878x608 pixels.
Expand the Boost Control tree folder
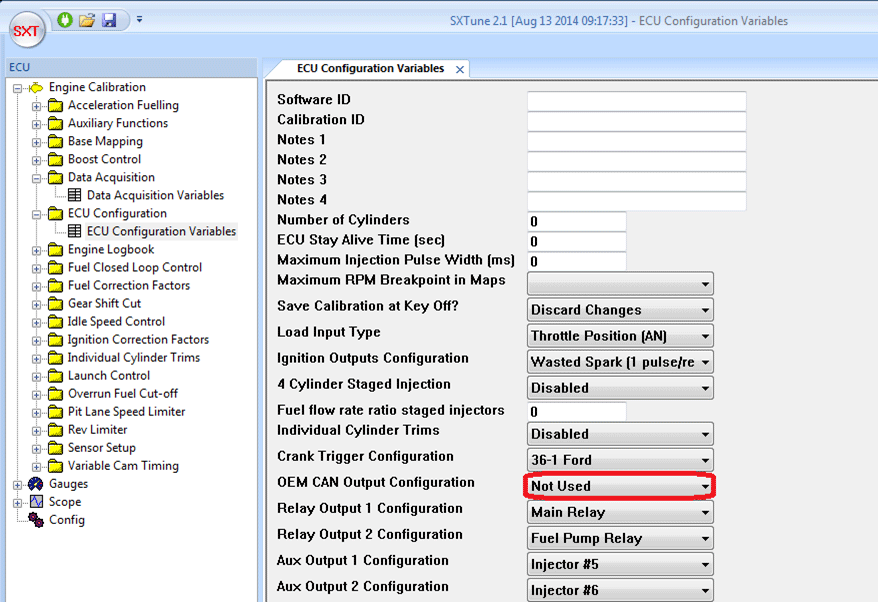tap(37, 160)
